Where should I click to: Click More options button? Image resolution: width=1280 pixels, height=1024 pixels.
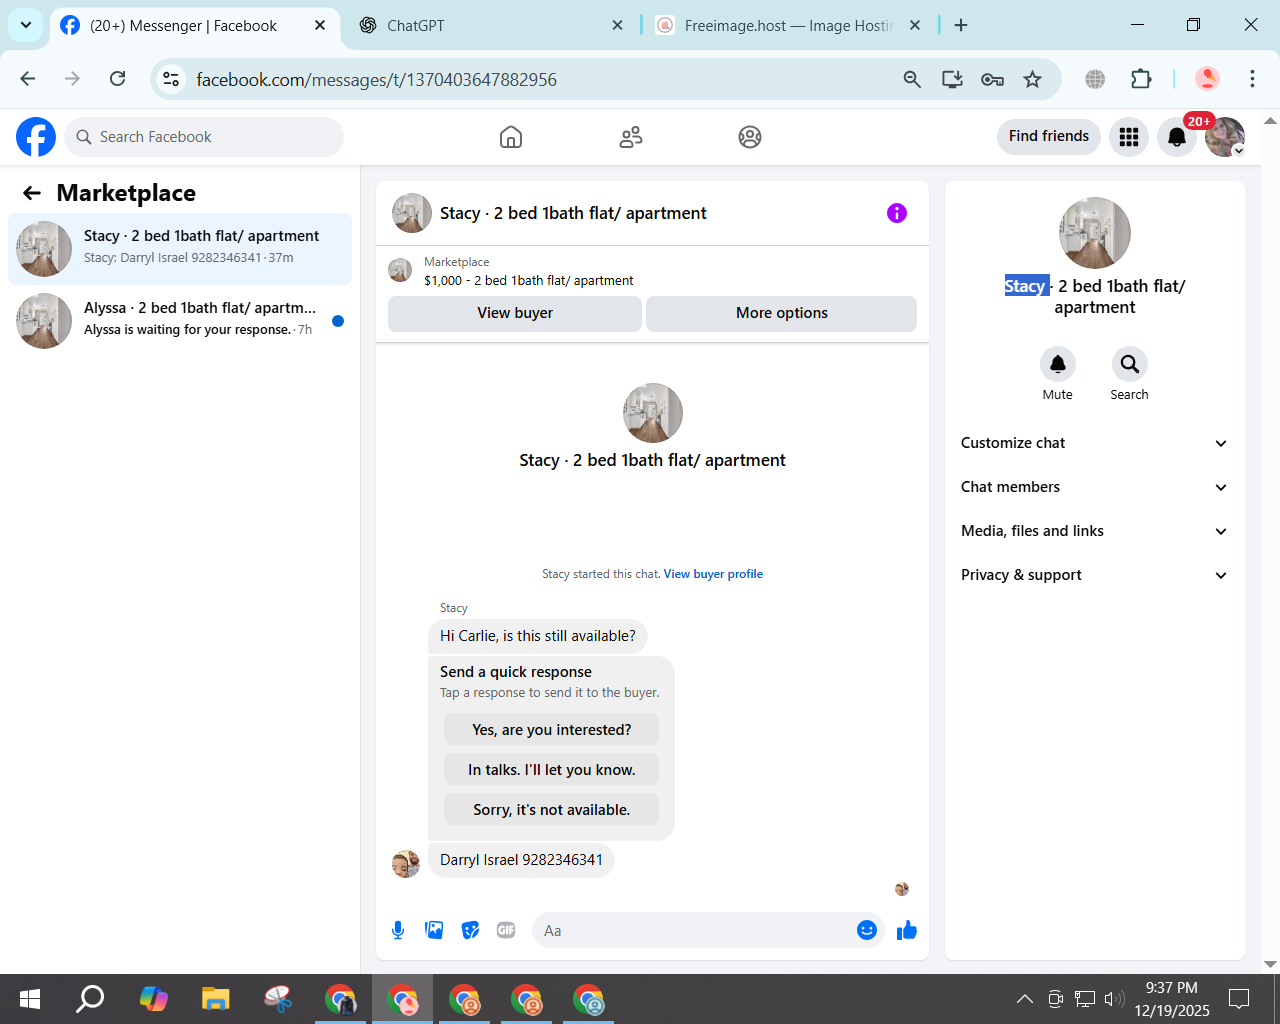click(782, 313)
